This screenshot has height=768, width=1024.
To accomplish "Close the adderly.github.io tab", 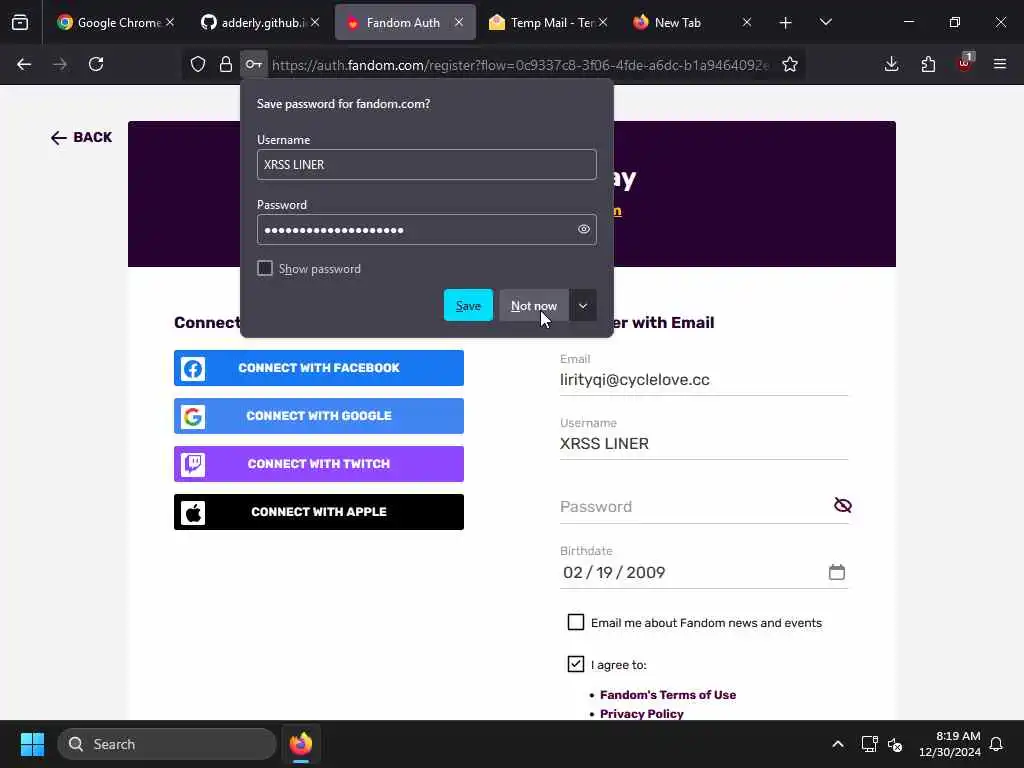I will coord(315,22).
